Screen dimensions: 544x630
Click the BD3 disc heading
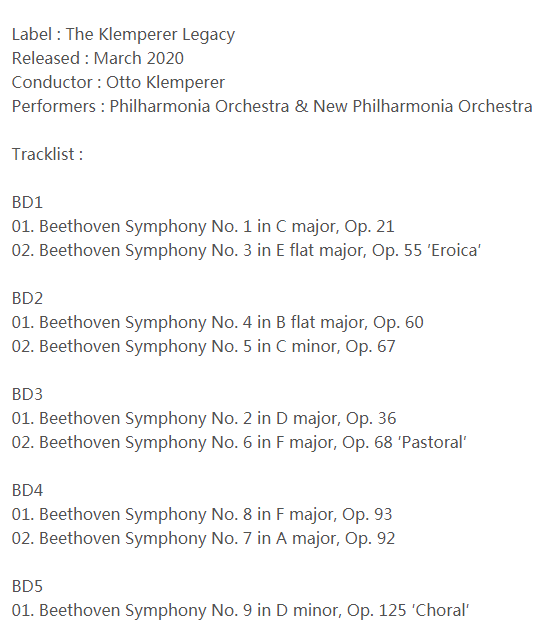coord(27,394)
